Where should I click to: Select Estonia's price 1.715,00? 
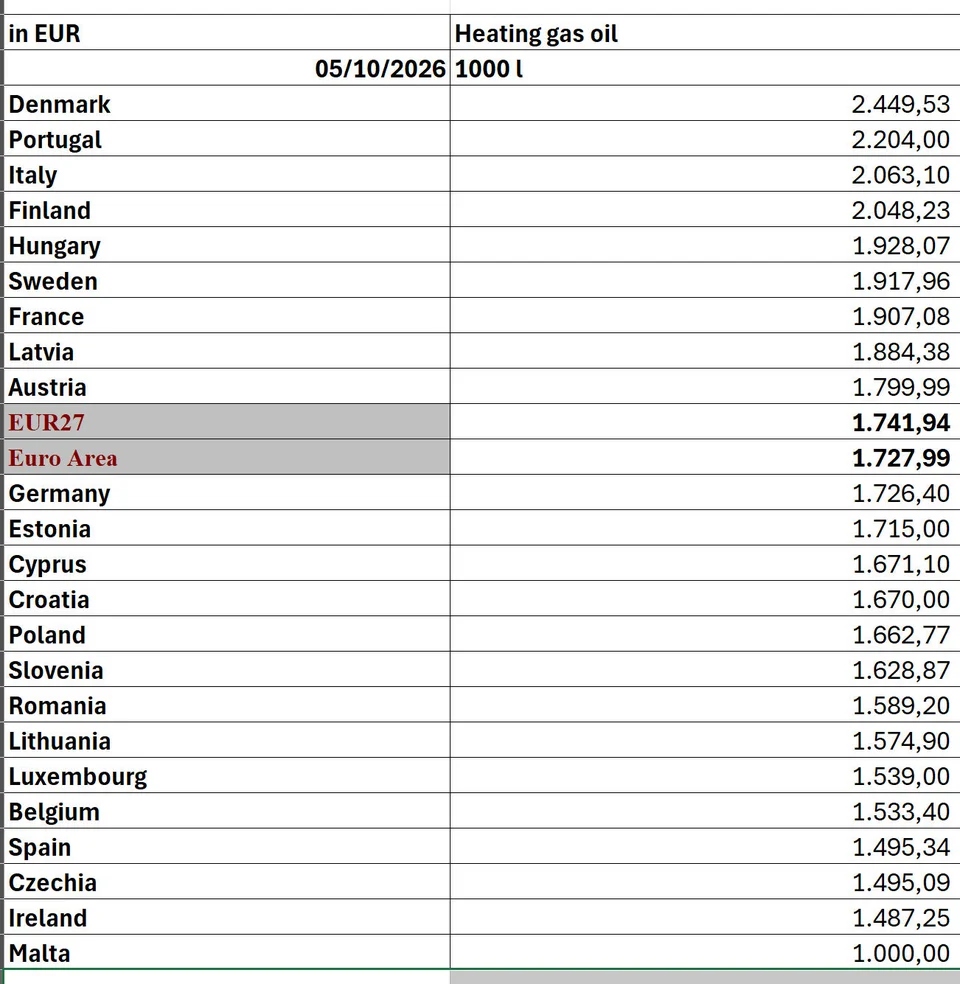click(705, 528)
